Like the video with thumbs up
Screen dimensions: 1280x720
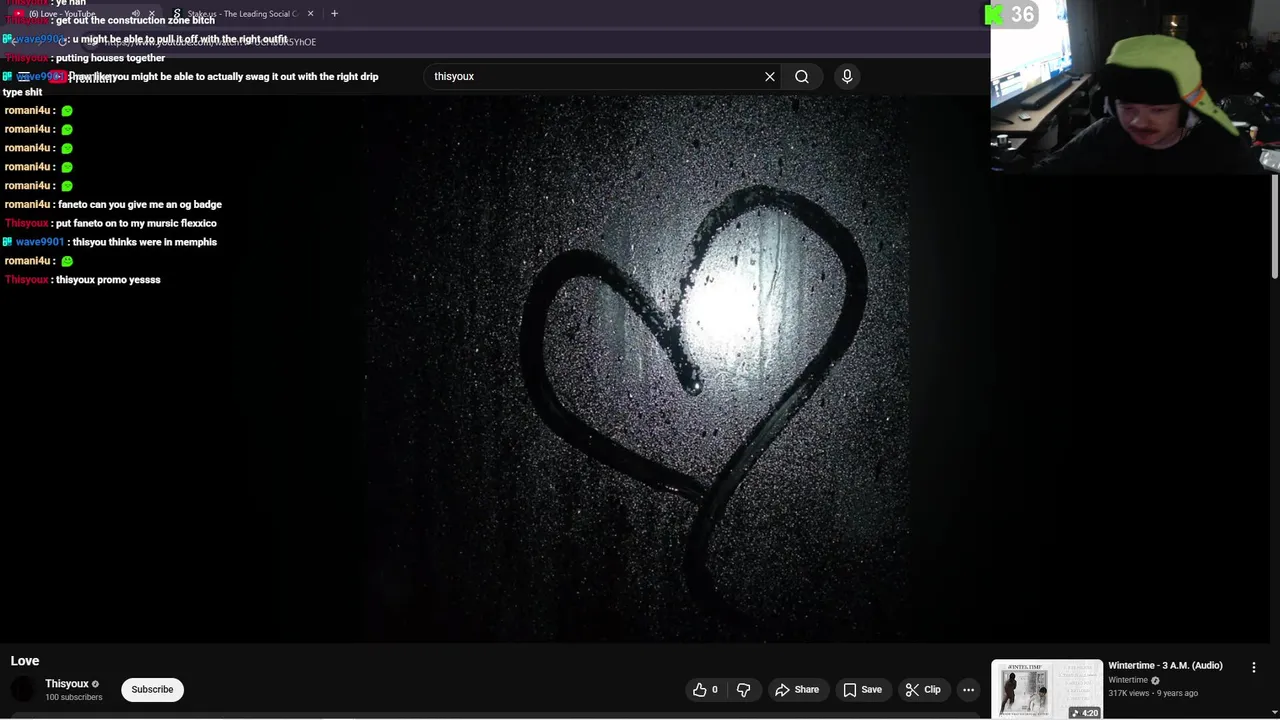click(705, 689)
